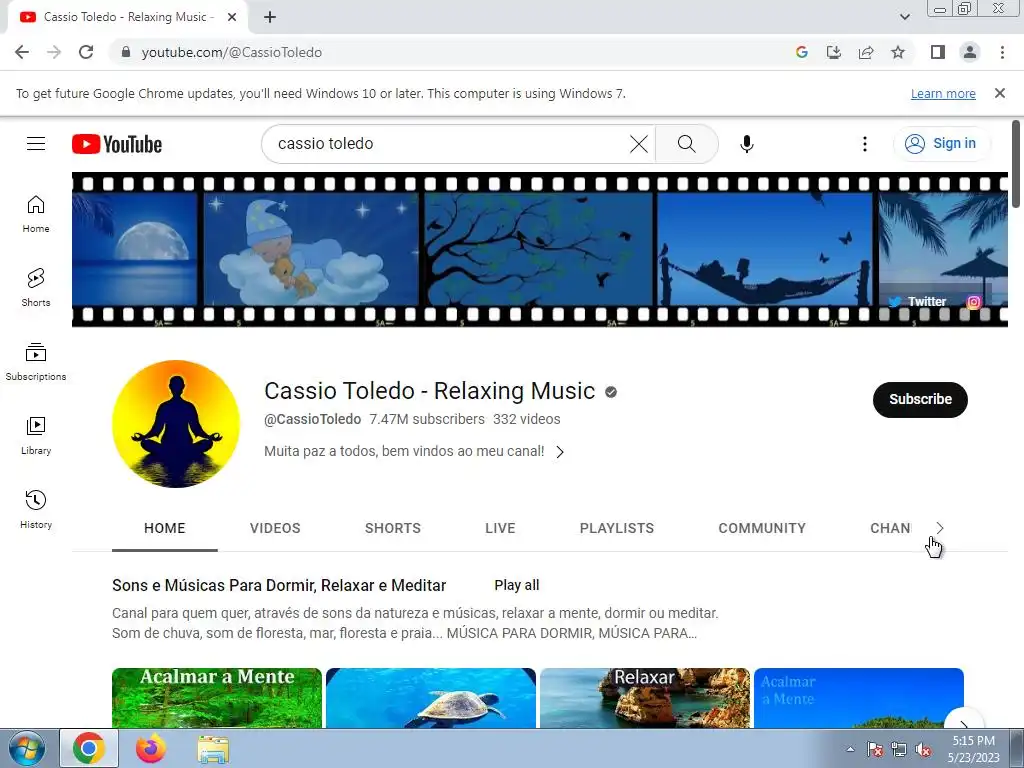Image resolution: width=1024 pixels, height=768 pixels.
Task: Switch to the PLAYLISTS tab
Action: point(616,528)
